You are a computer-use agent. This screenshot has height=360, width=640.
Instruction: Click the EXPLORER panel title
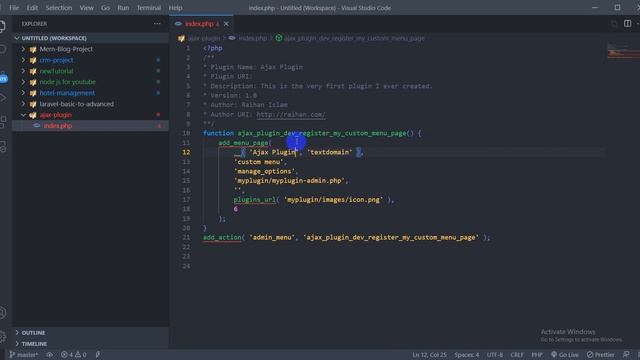tap(34, 24)
